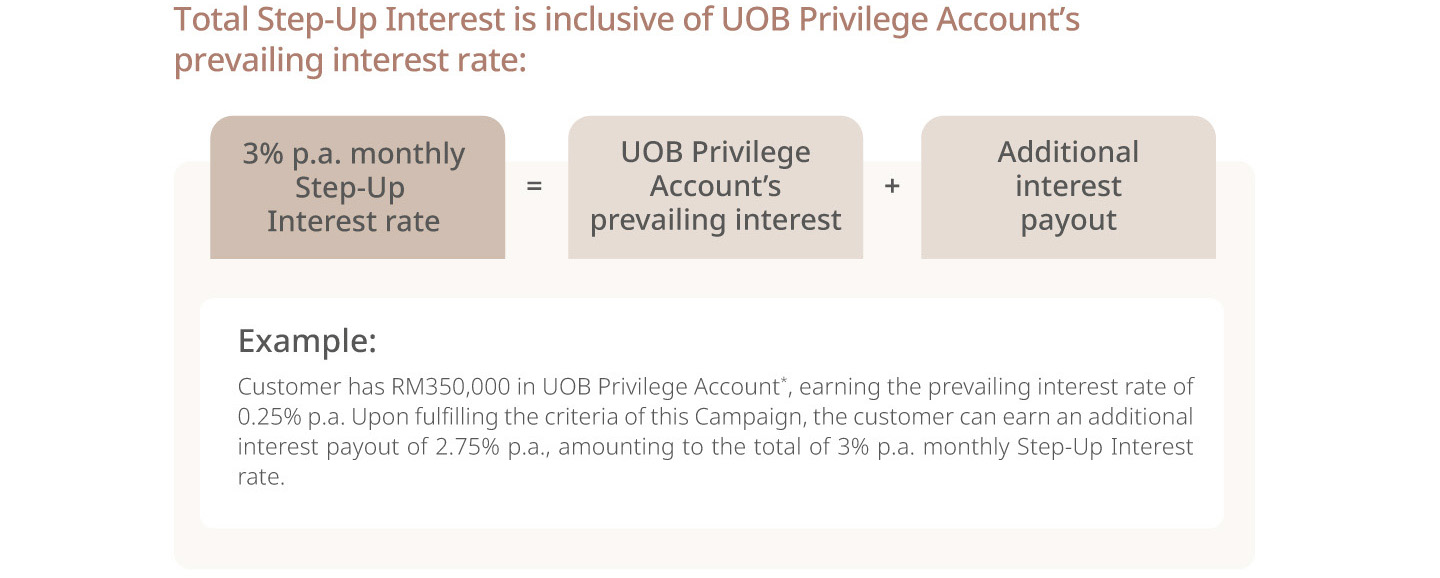
Task: Click the equals sign between the boxes
Action: [535, 186]
